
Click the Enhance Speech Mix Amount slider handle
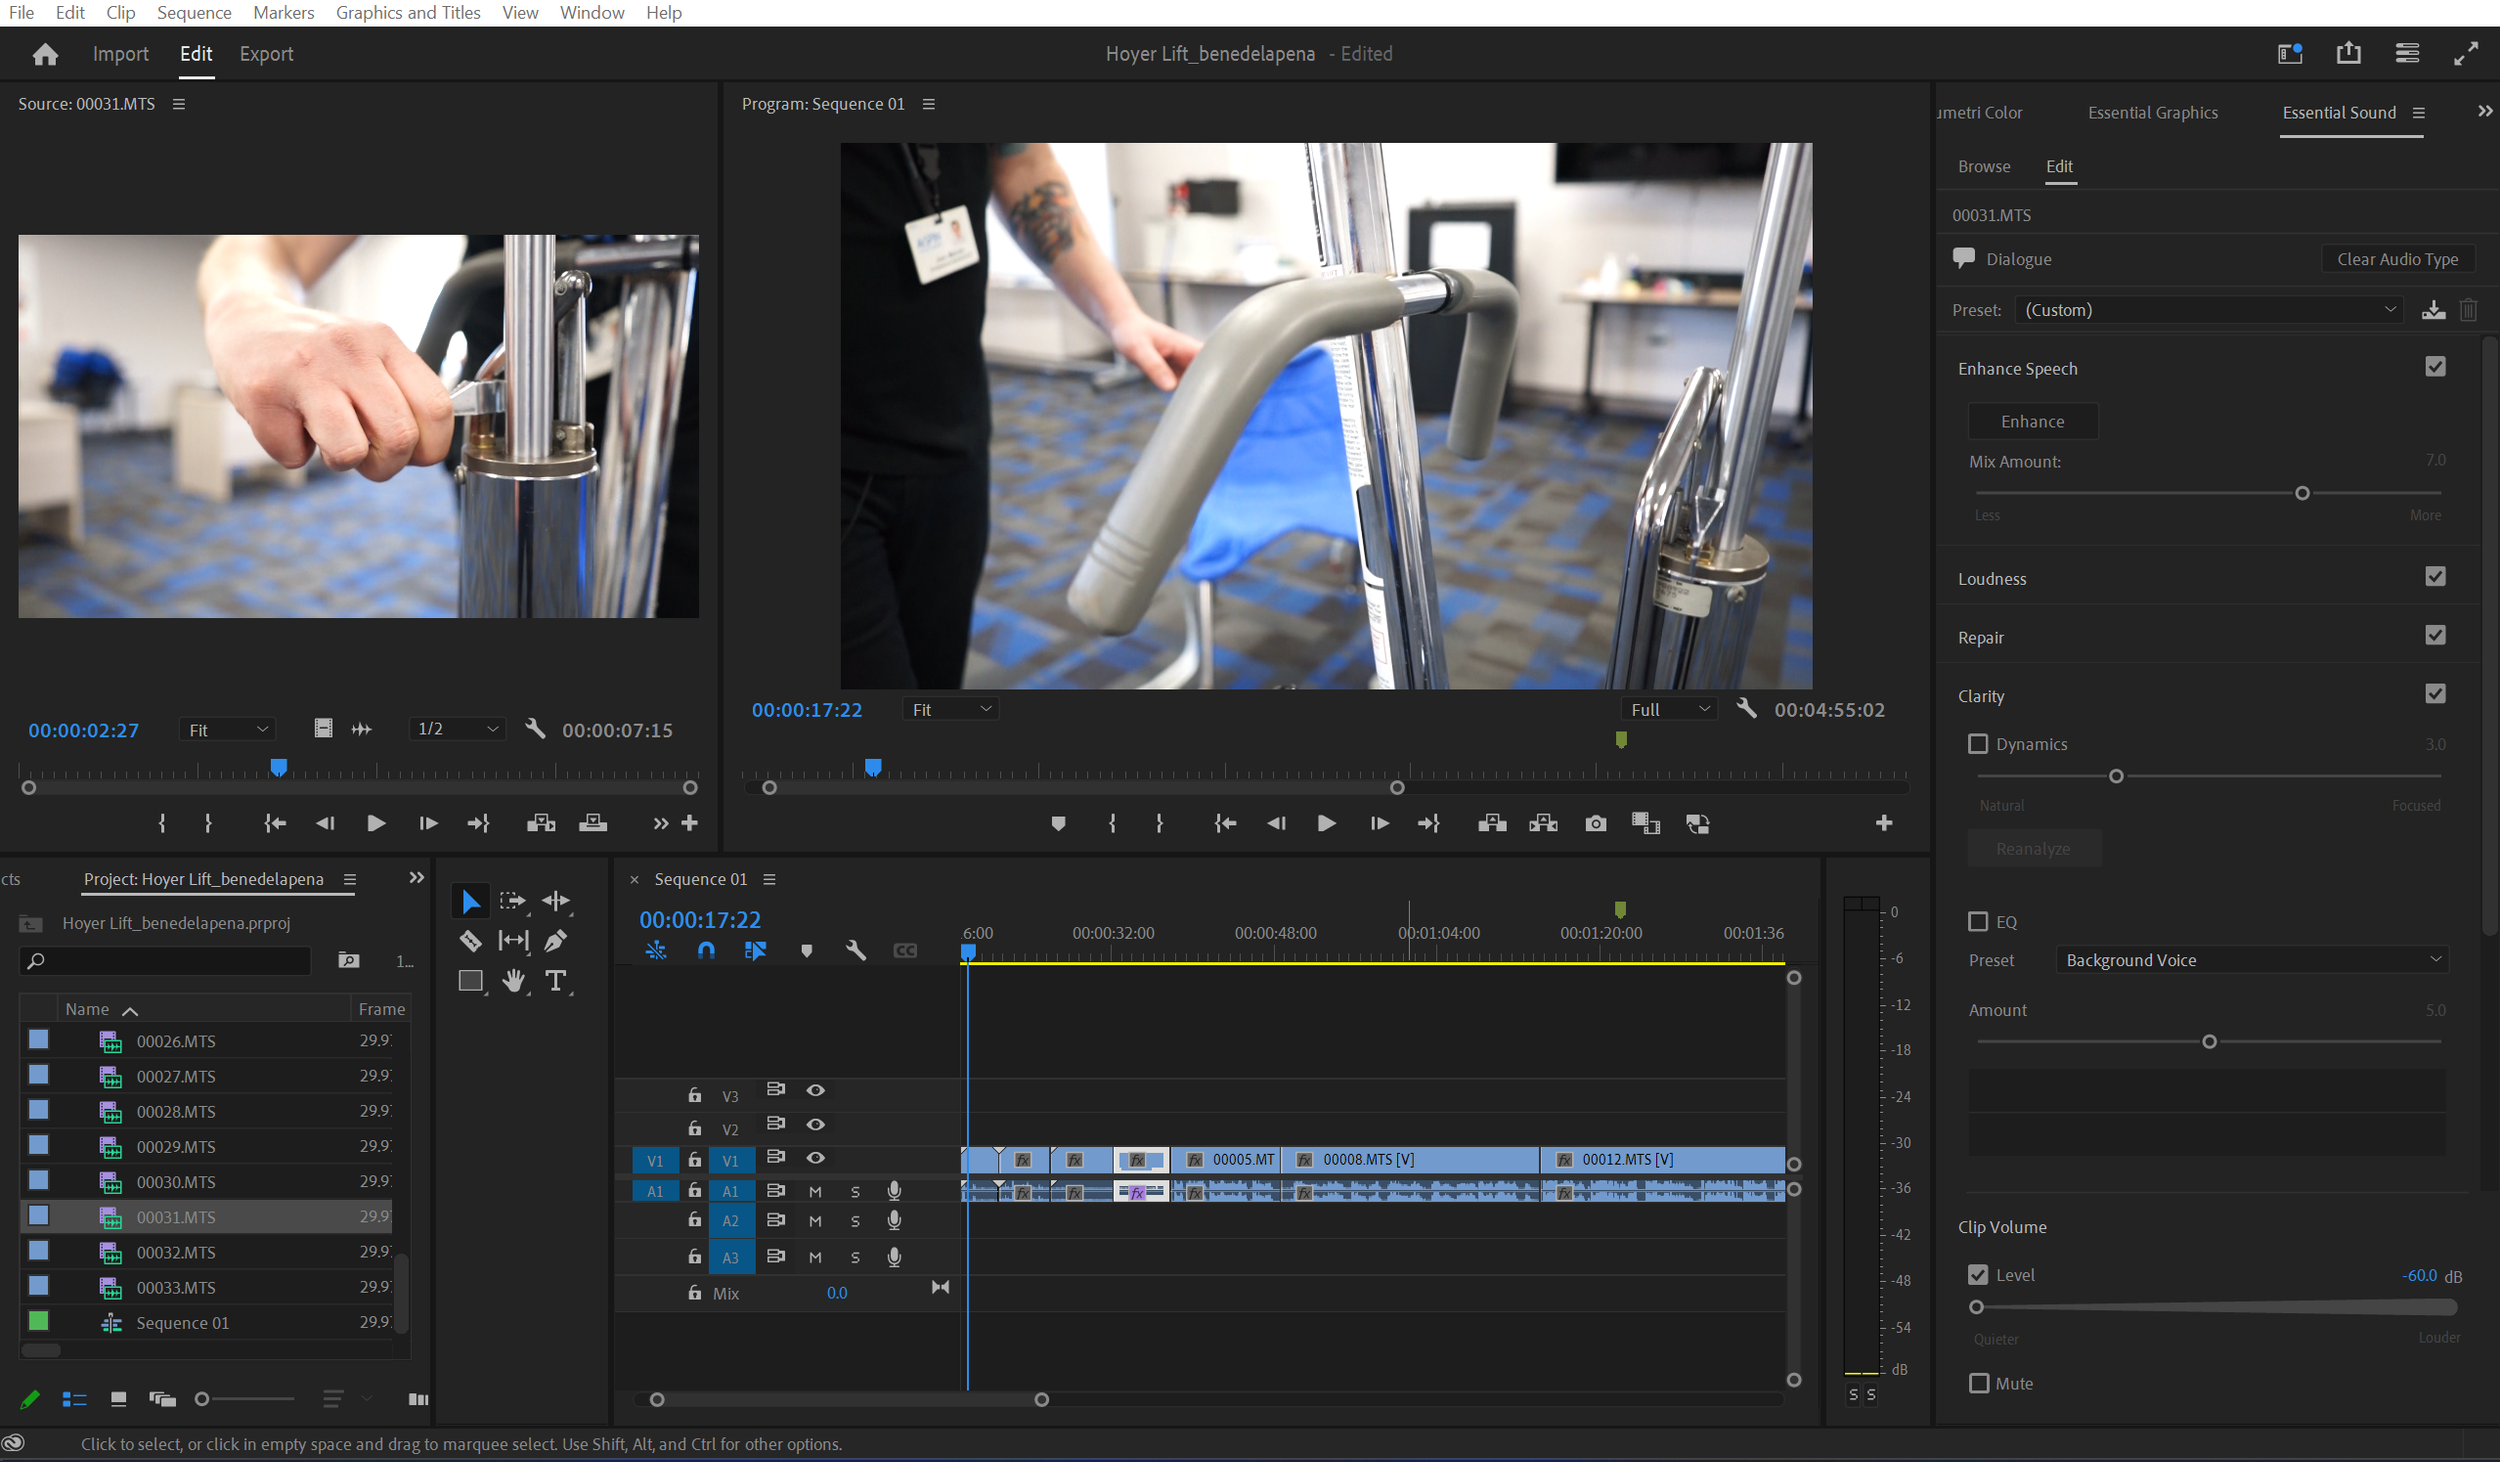point(2302,494)
